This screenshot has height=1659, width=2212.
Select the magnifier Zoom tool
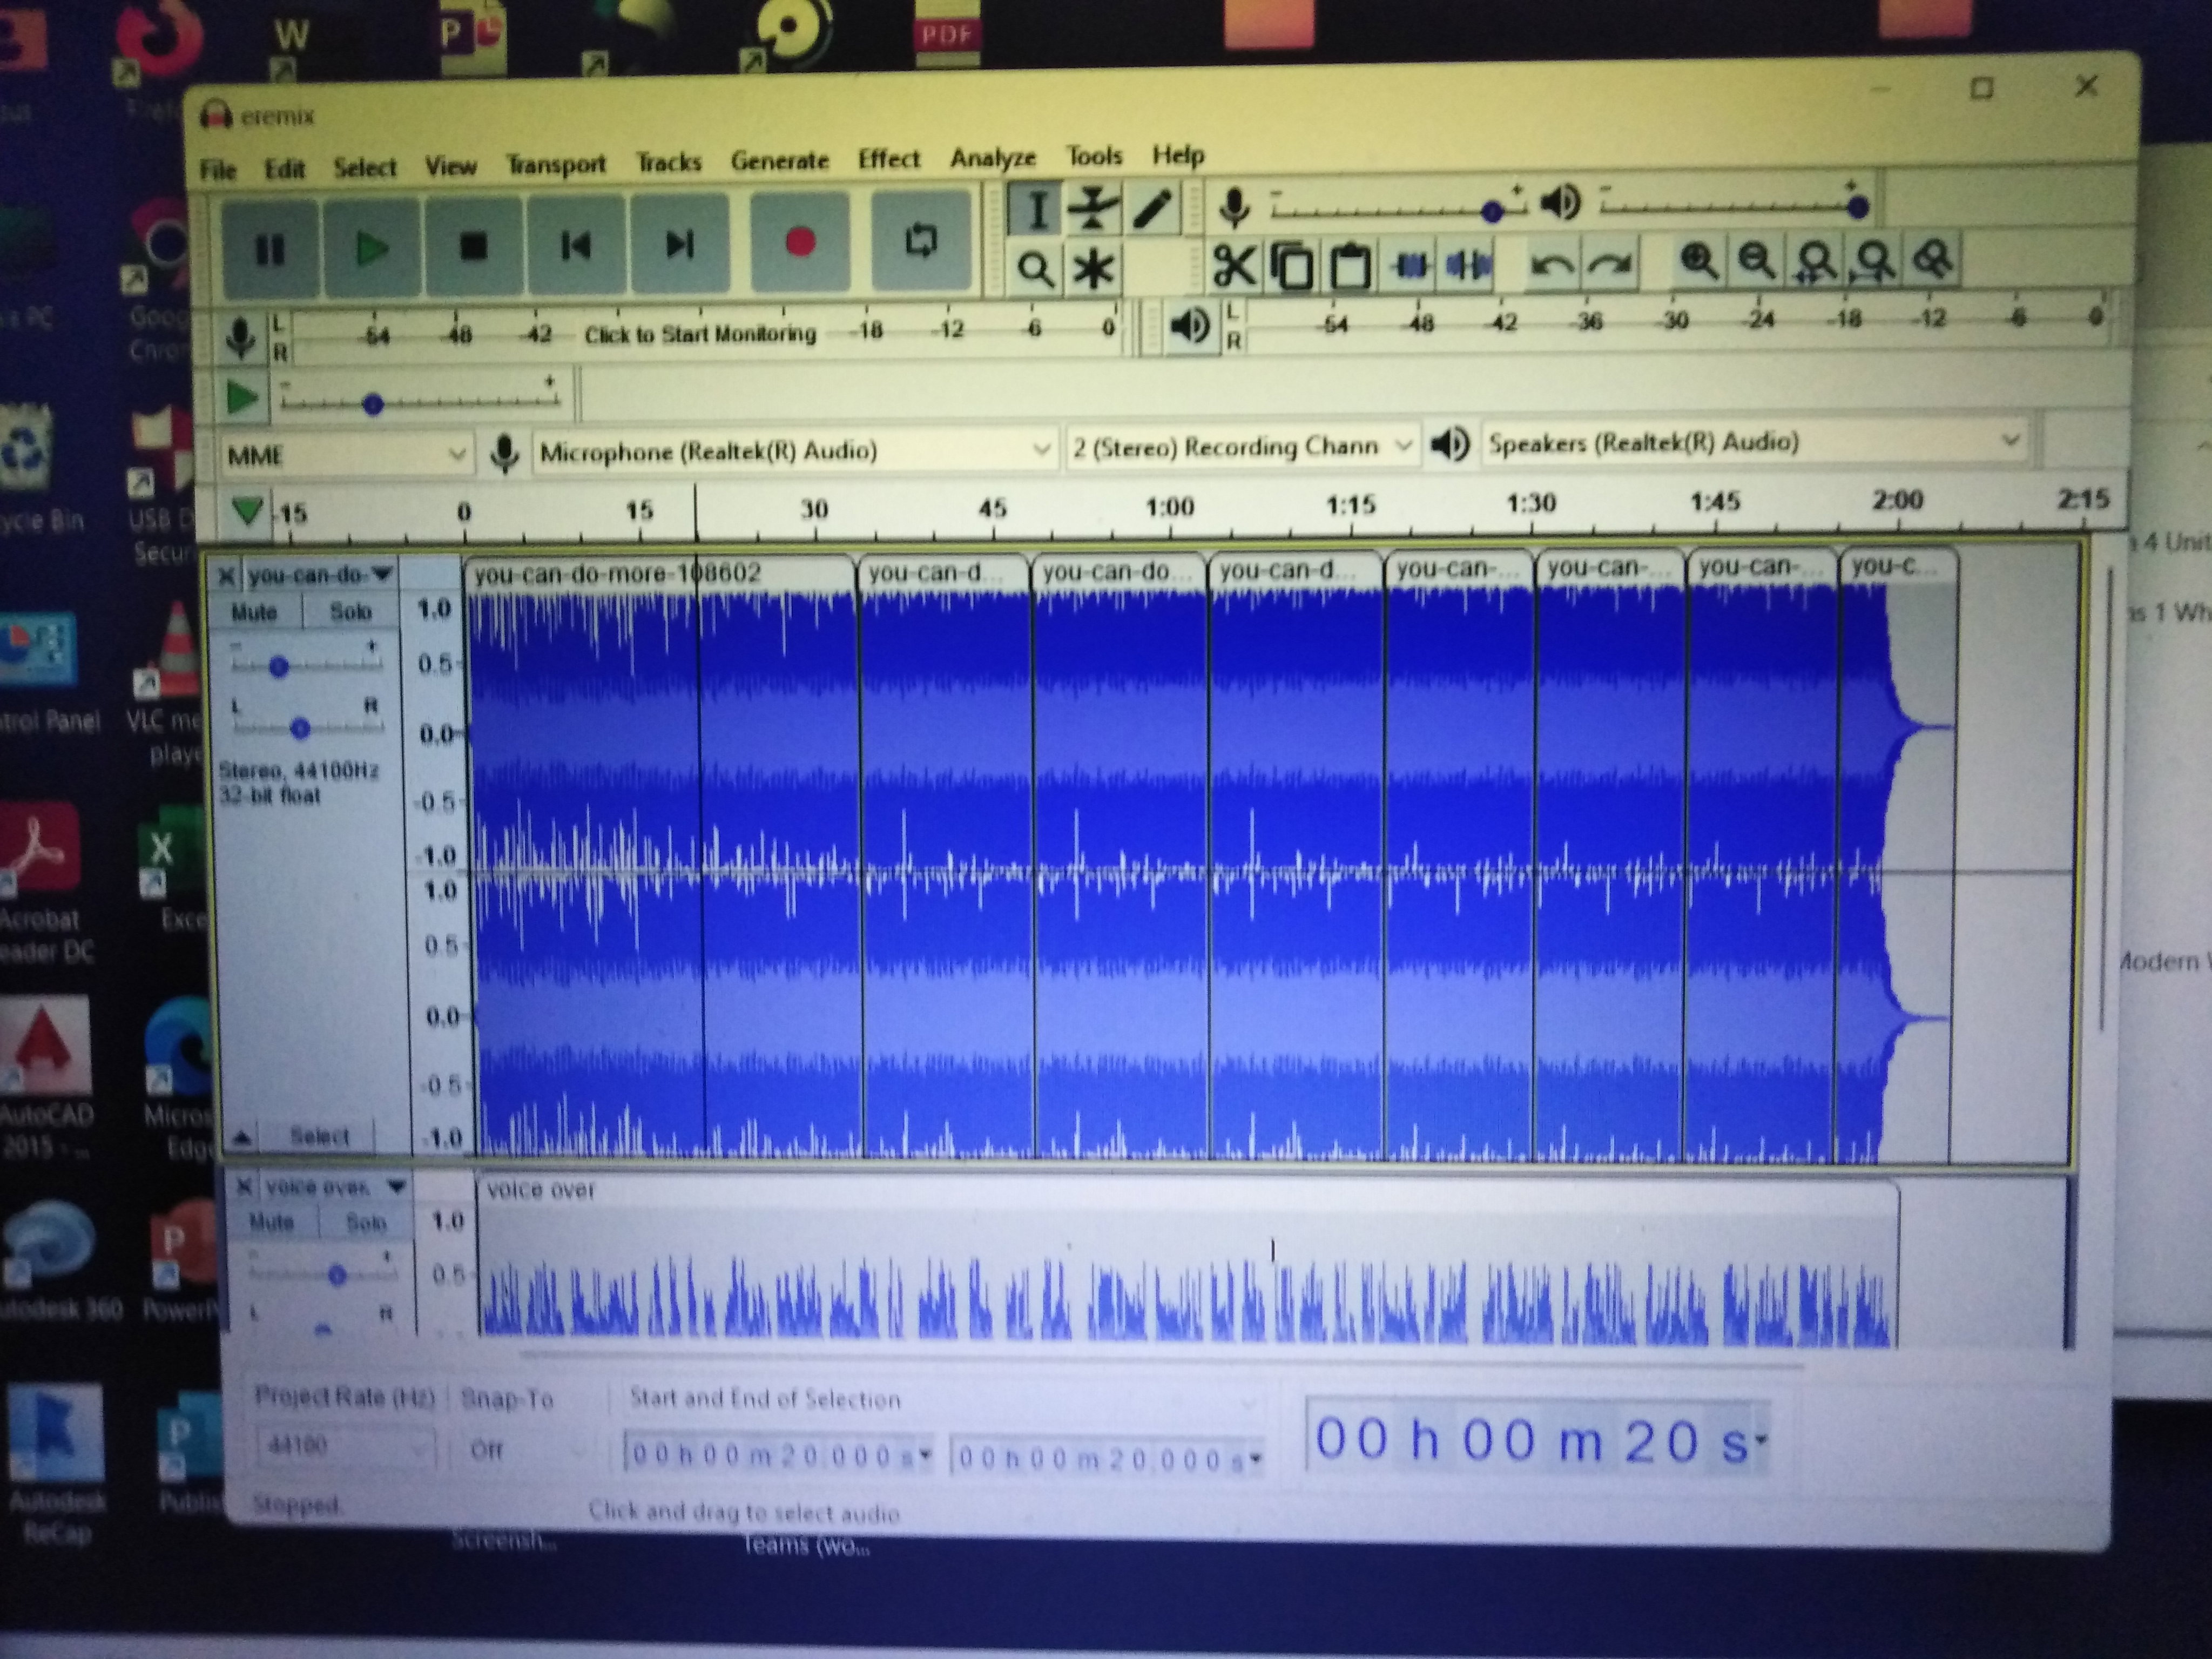(1036, 270)
